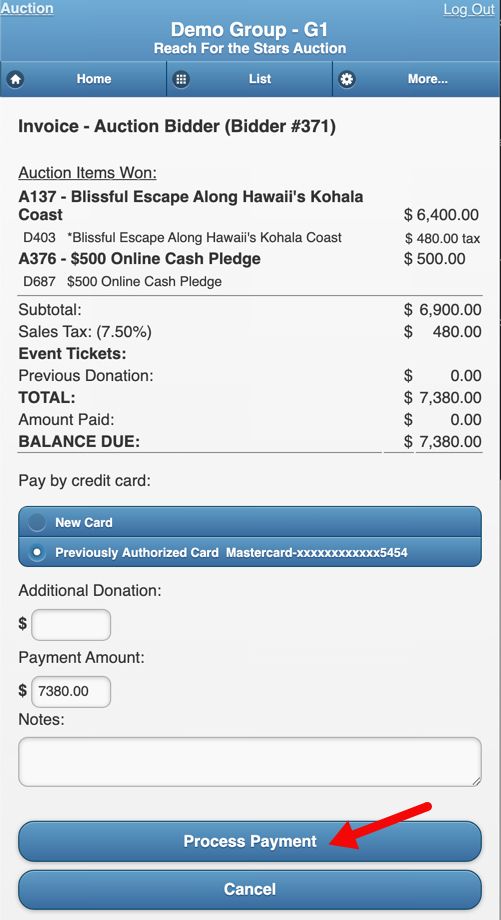Click the Invoice - Auction Bidder heading
The image size is (501, 920).
coord(177,127)
